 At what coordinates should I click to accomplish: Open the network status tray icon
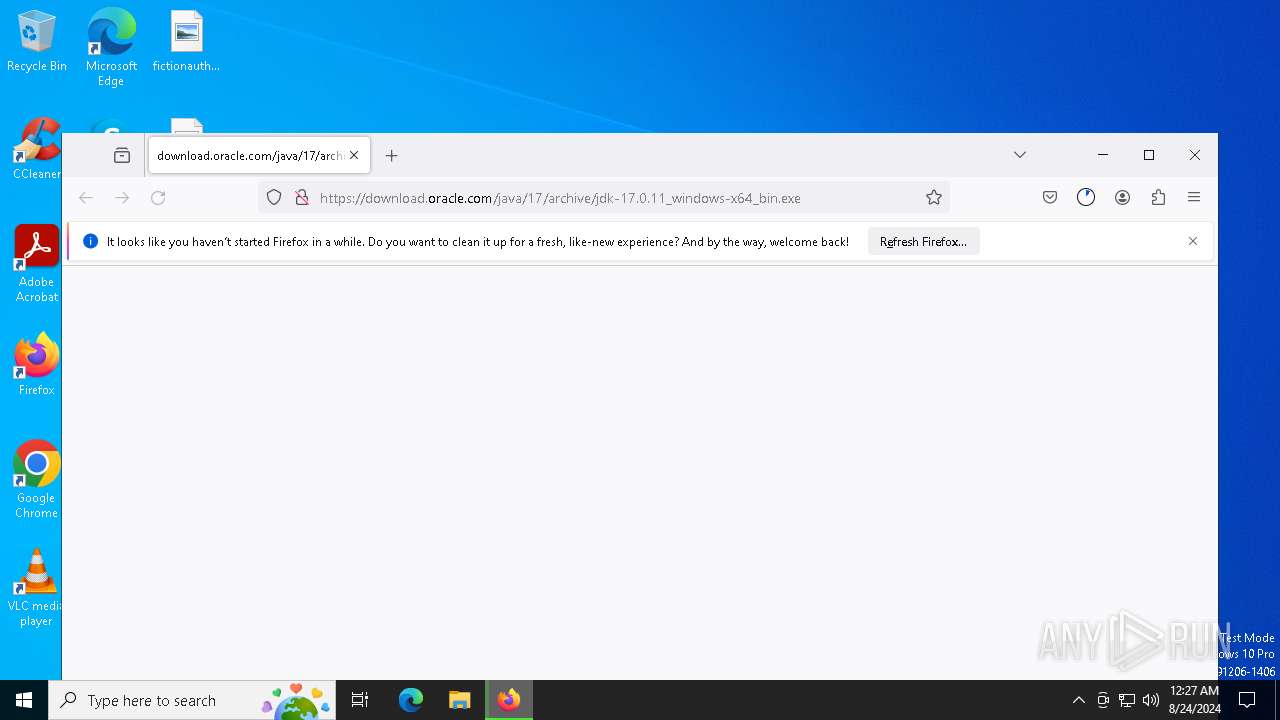click(1127, 700)
